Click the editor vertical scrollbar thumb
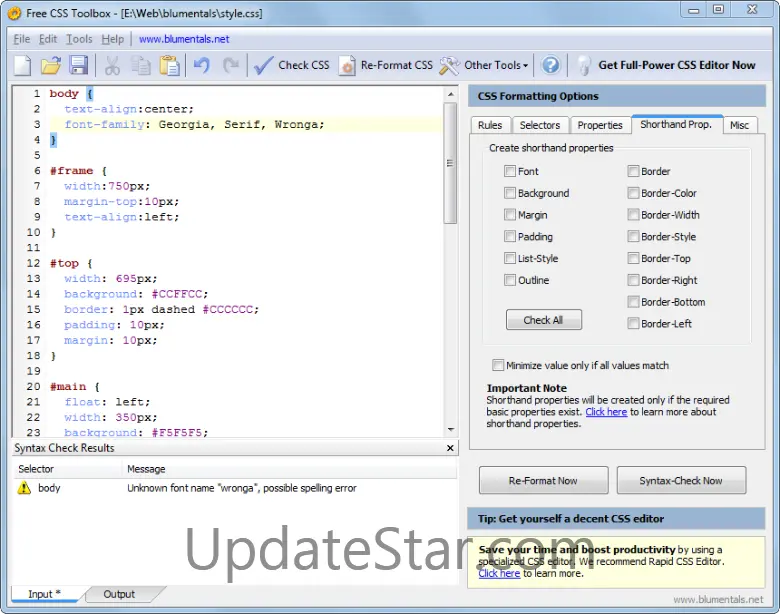Screen dimensions: 780x614 click(x=450, y=163)
